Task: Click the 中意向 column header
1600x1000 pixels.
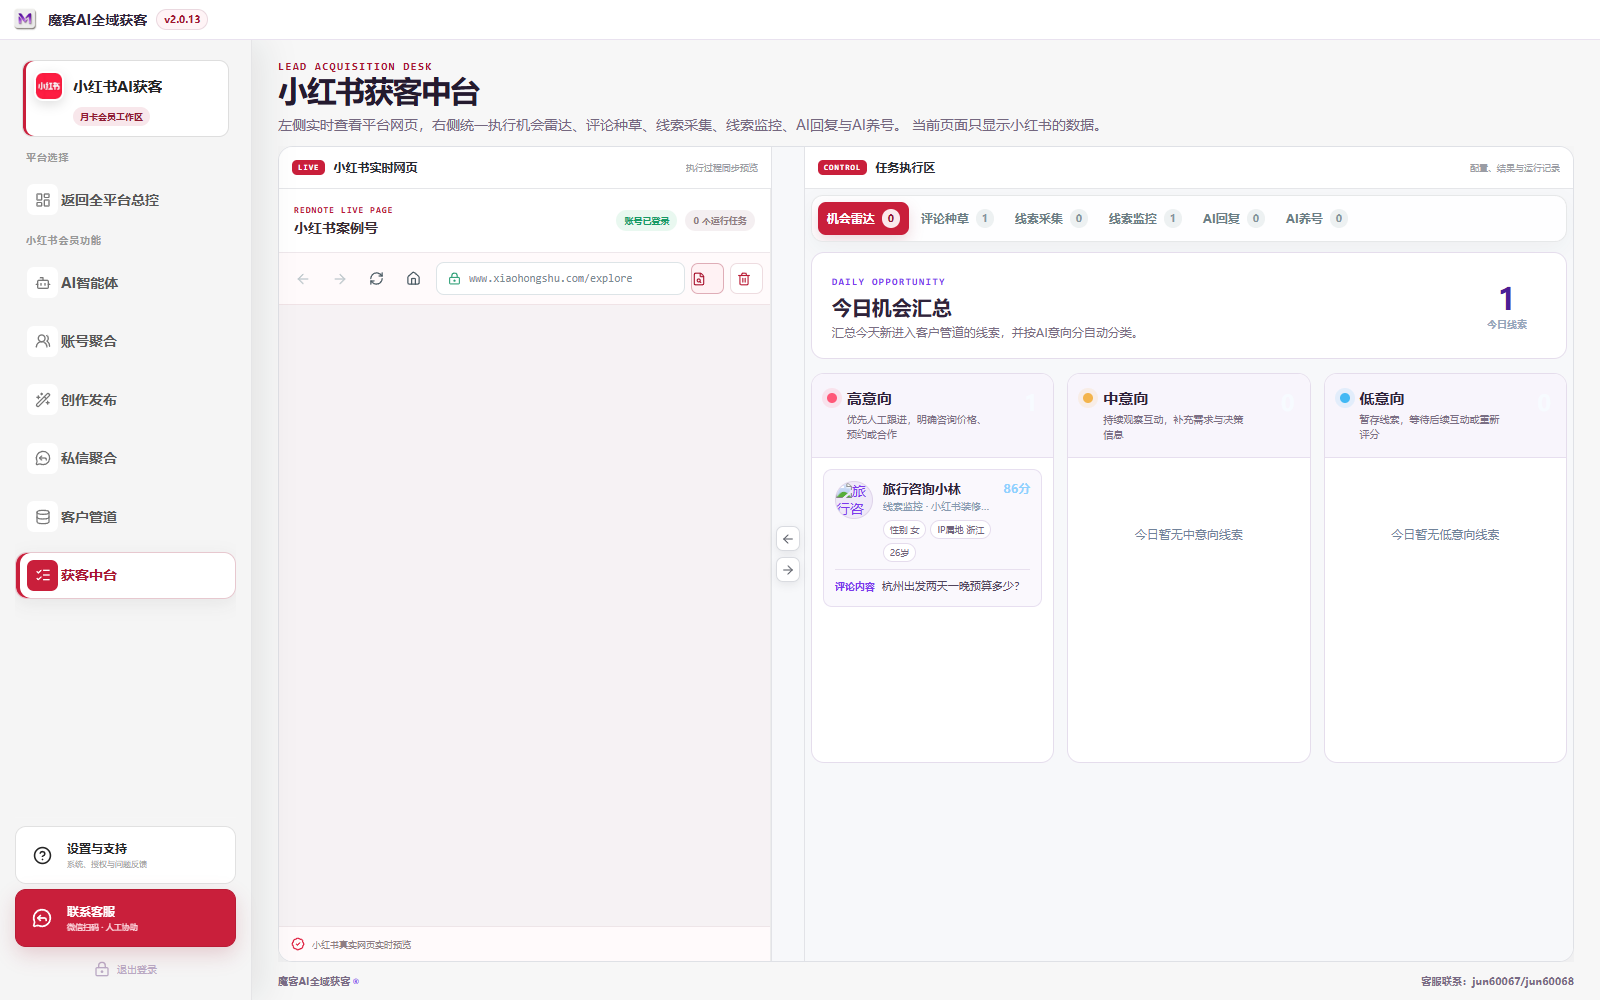Action: coord(1189,416)
